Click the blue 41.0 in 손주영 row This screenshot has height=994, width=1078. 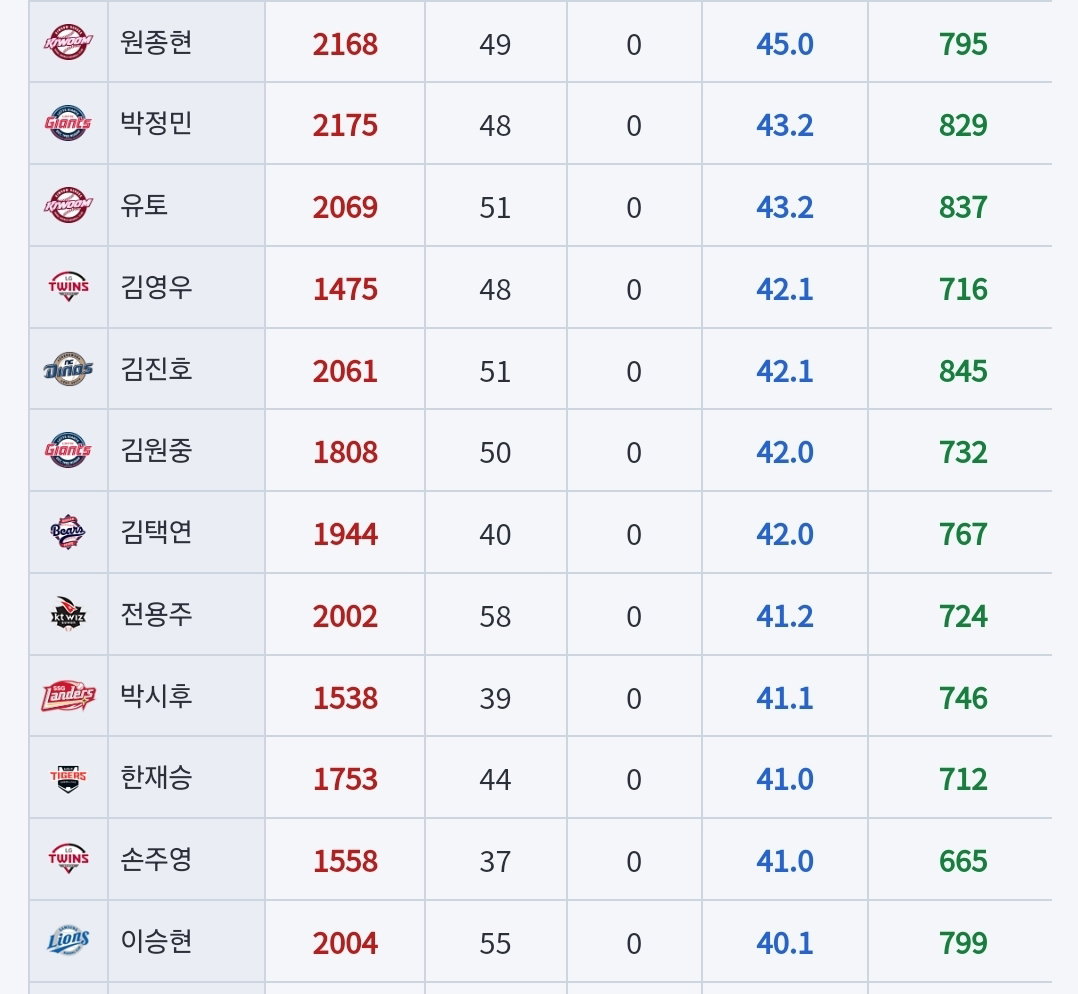tap(784, 861)
